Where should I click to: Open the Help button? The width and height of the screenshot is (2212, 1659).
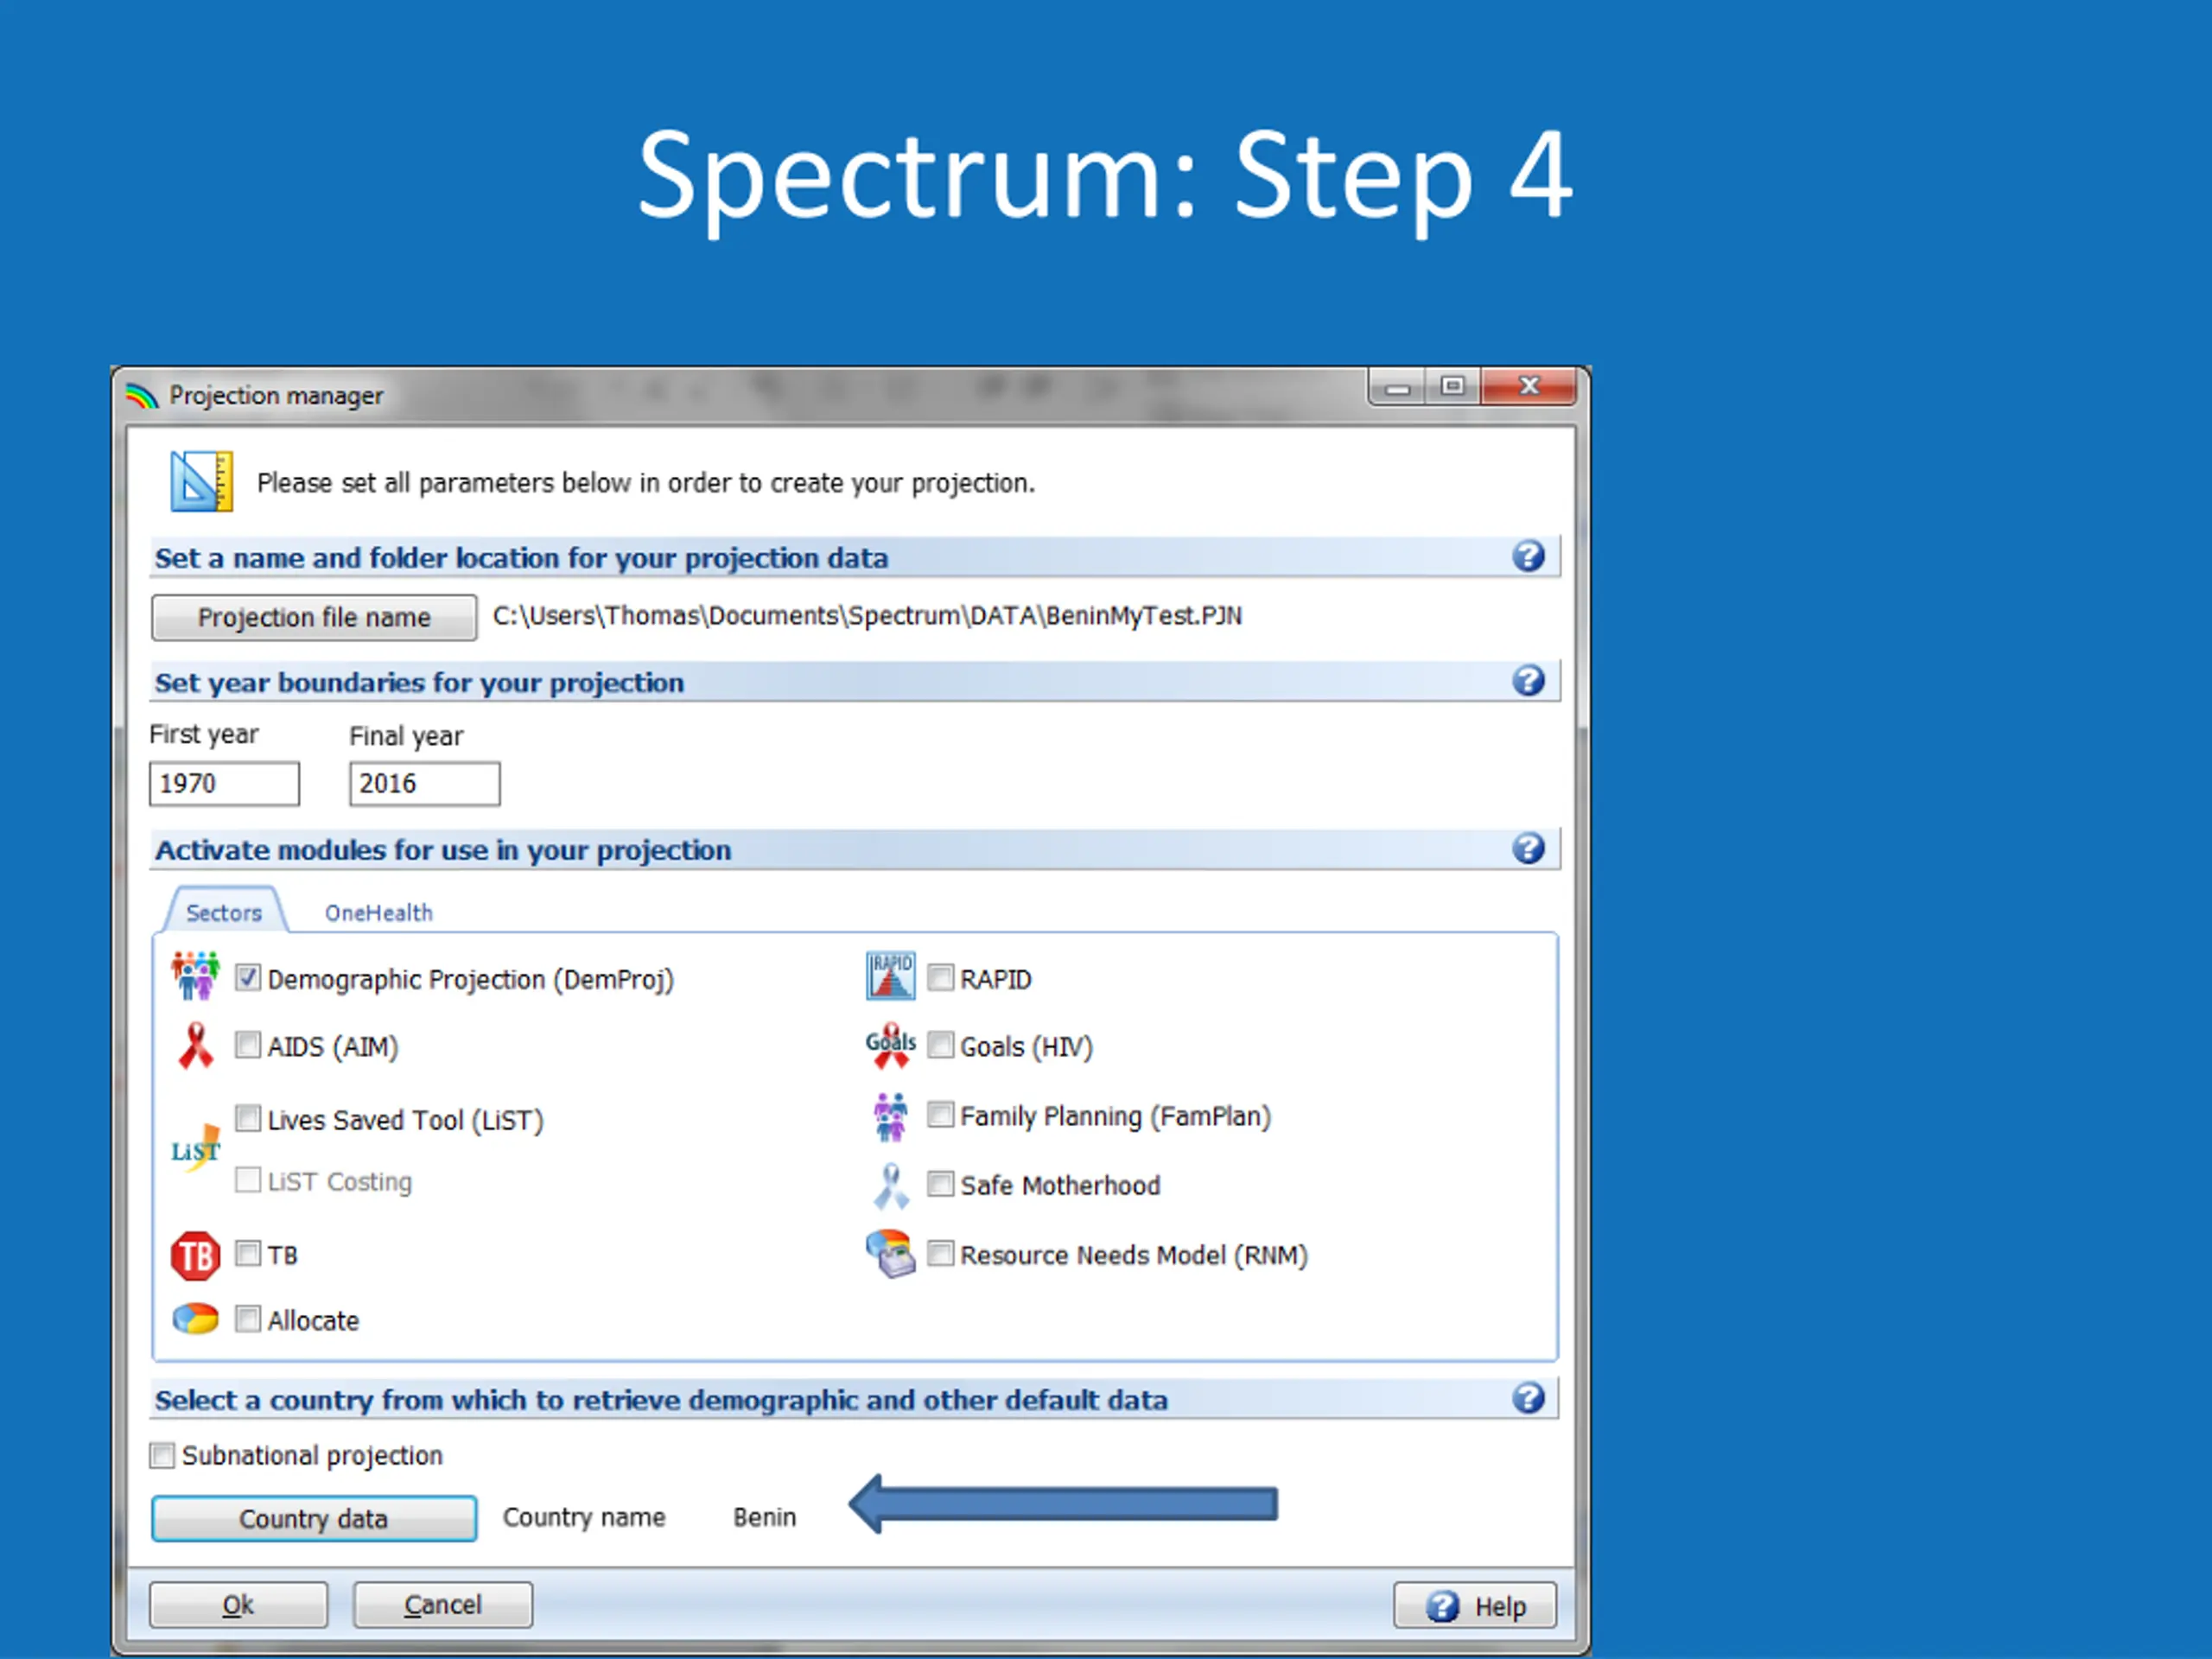[1475, 1605]
